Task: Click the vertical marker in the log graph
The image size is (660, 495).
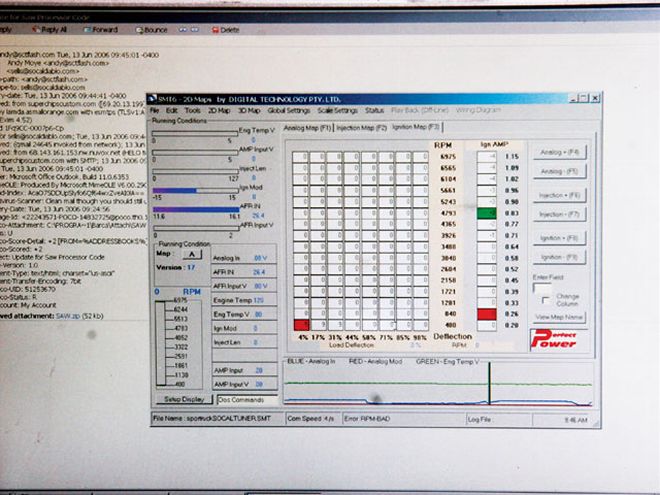Action: click(489, 383)
